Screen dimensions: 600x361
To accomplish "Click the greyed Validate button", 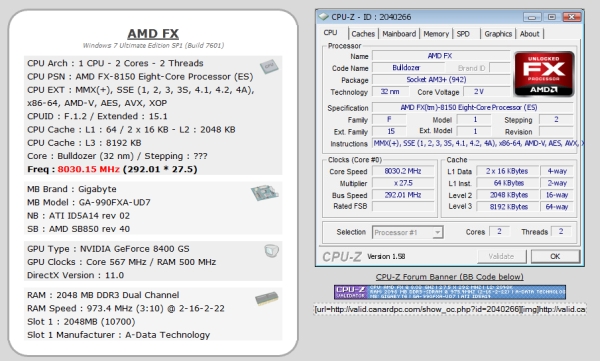I will click(501, 256).
